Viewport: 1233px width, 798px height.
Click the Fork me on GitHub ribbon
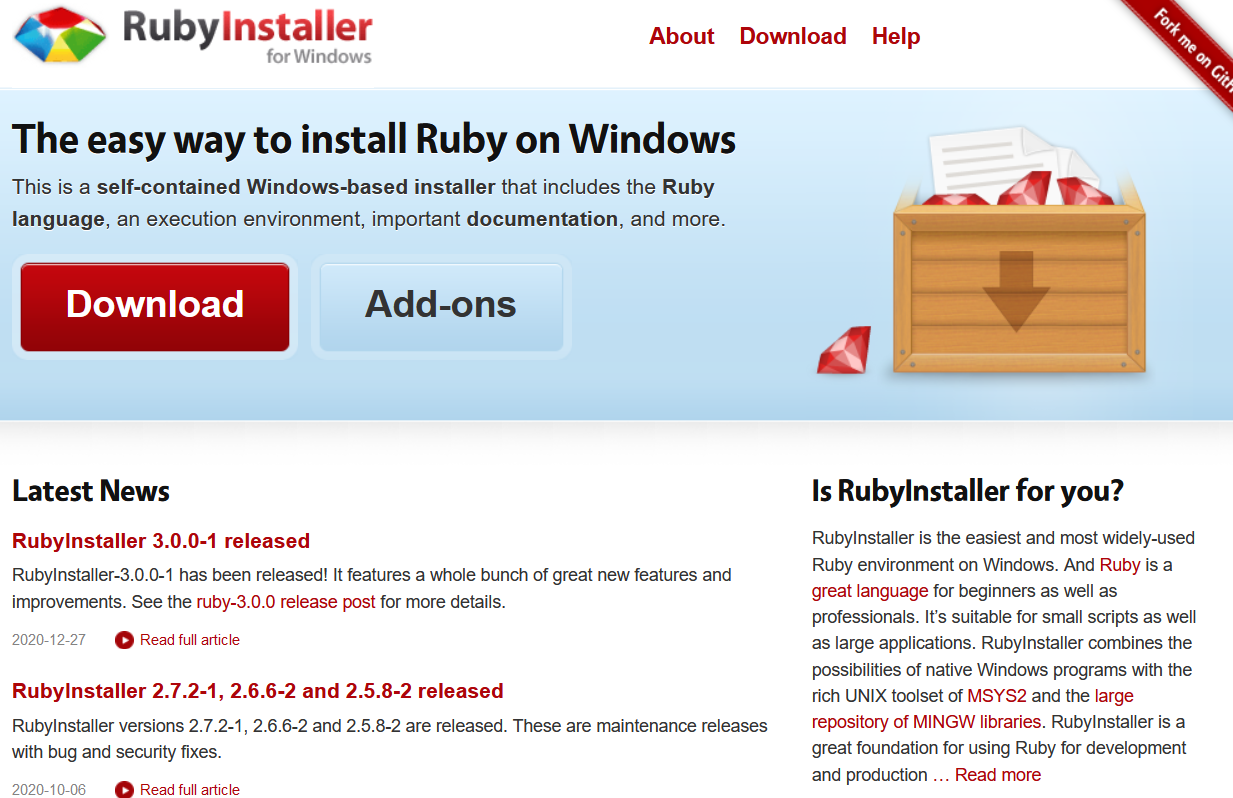click(1195, 42)
